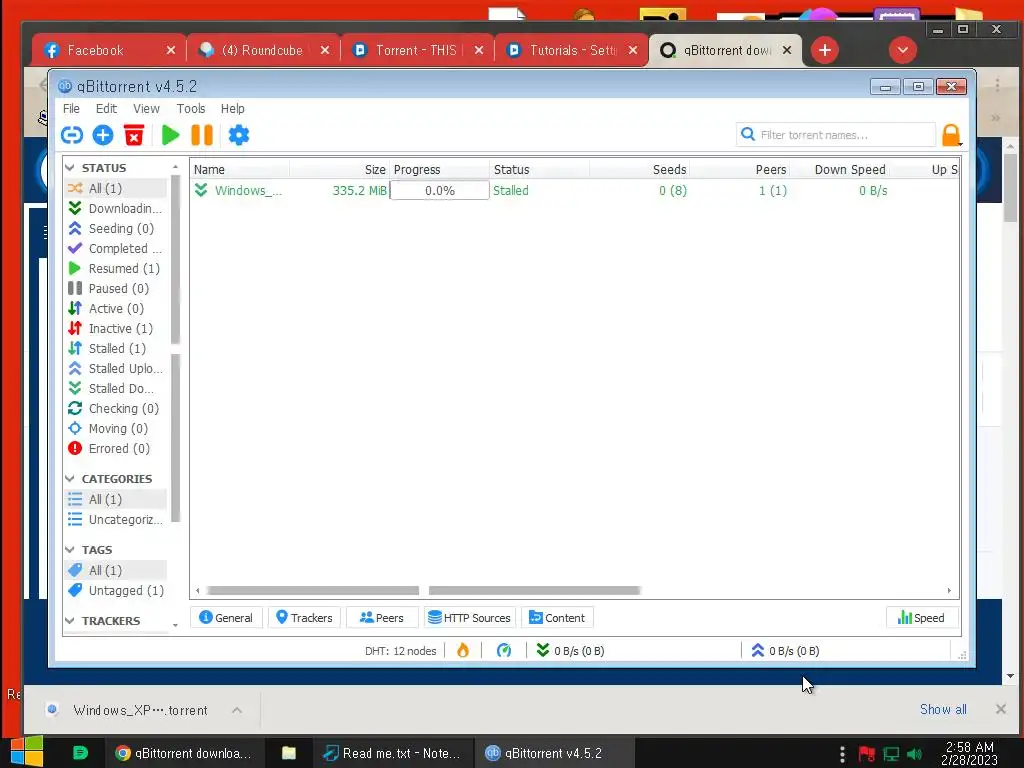
Task: Select the Seeding (0) status filter
Action: point(115,229)
